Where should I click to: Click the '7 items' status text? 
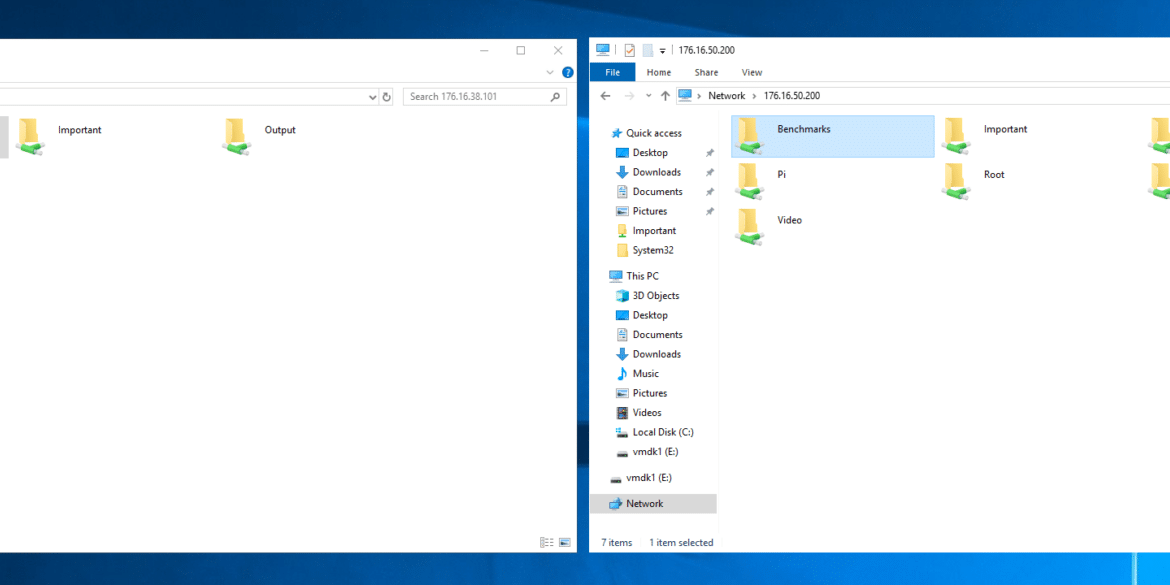[x=617, y=542]
